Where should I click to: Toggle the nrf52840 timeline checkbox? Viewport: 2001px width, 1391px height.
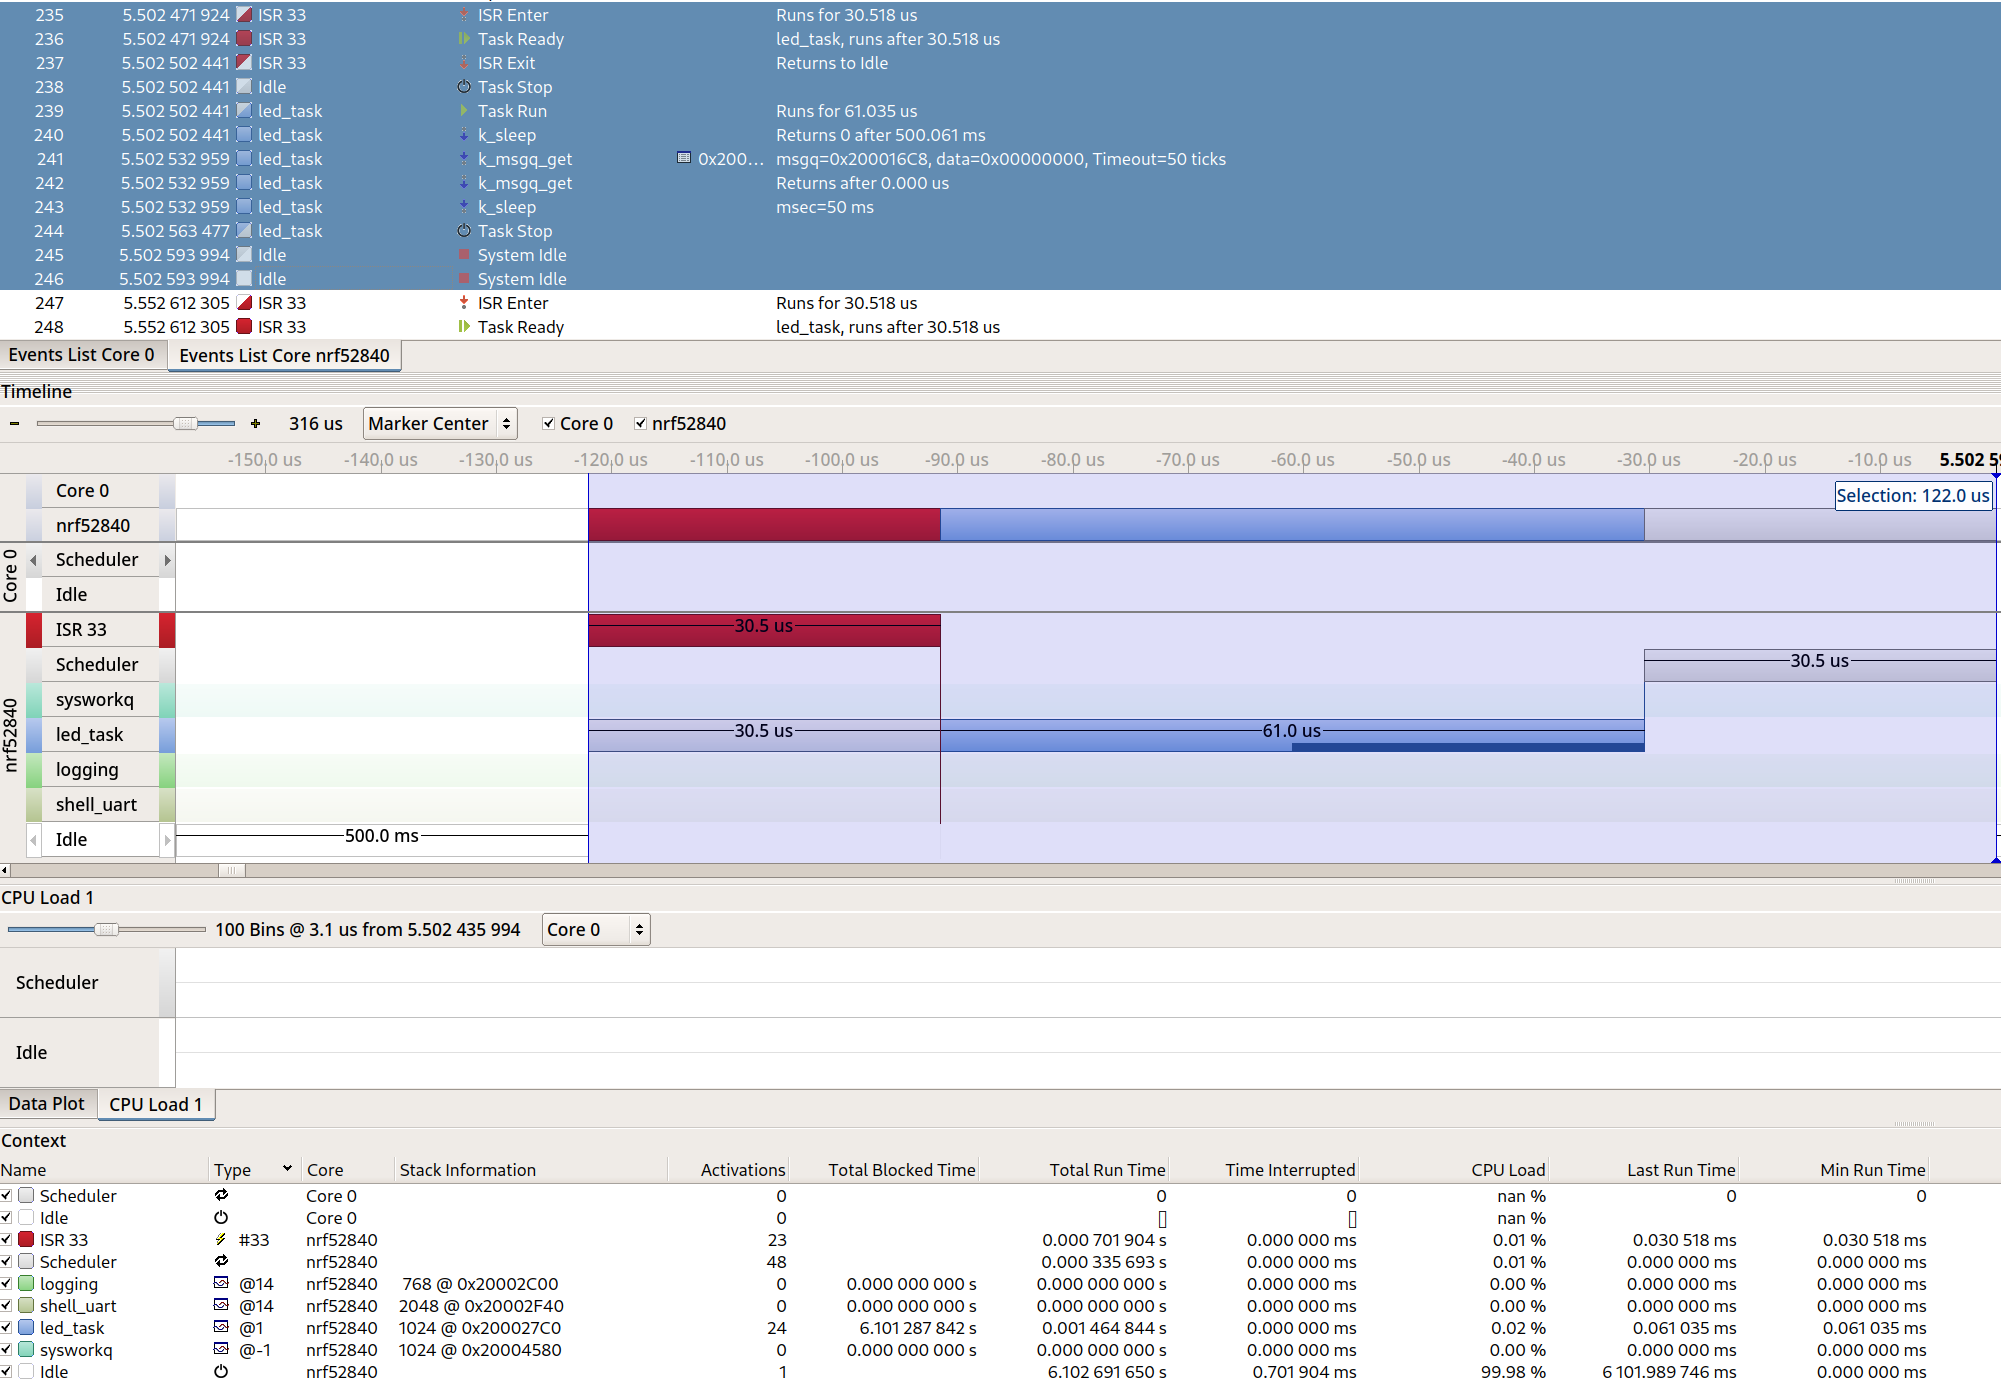point(640,424)
